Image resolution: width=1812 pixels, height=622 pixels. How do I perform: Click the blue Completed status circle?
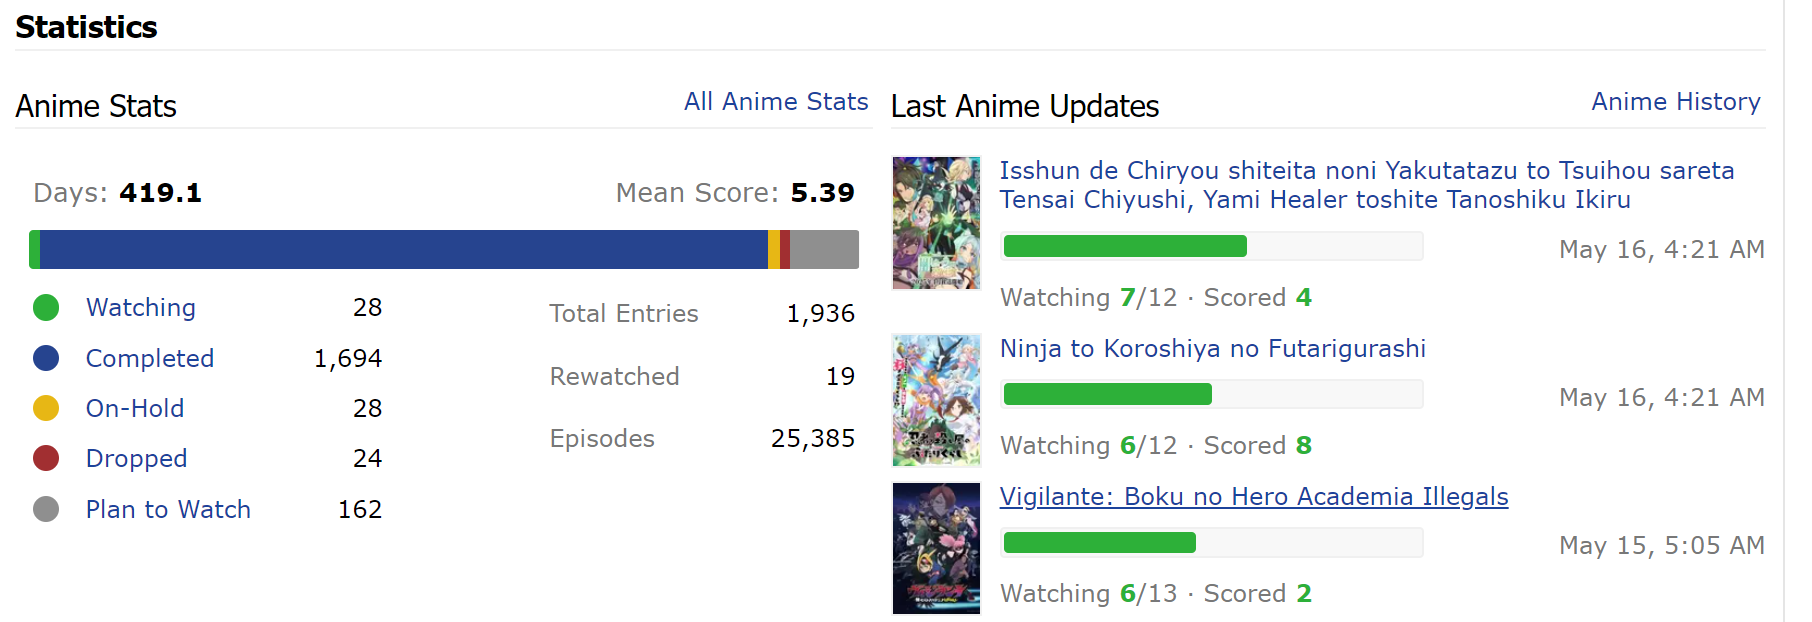pyautogui.click(x=46, y=358)
